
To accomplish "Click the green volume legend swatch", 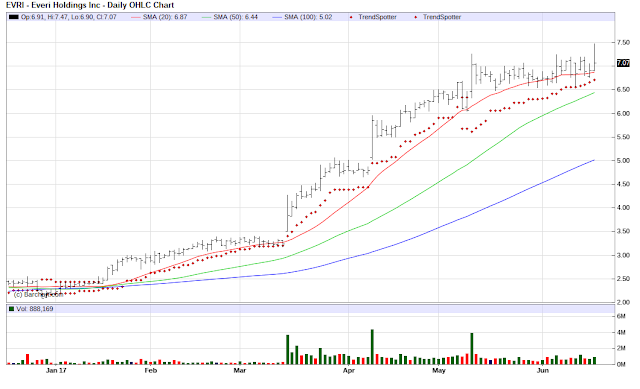I will coord(11,309).
